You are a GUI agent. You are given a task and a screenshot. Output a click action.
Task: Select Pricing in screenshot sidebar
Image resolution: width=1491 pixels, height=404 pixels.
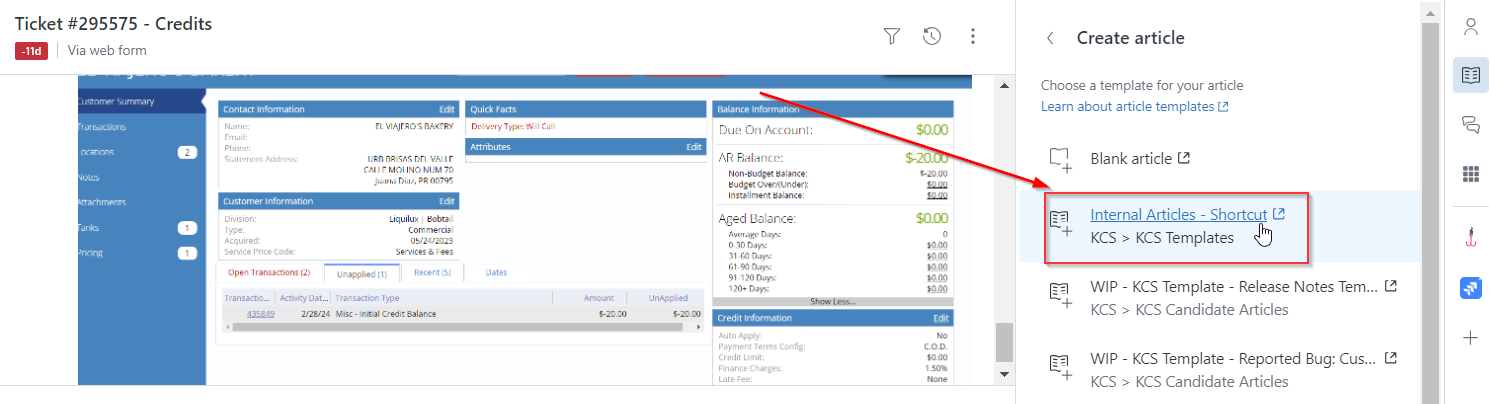(92, 253)
